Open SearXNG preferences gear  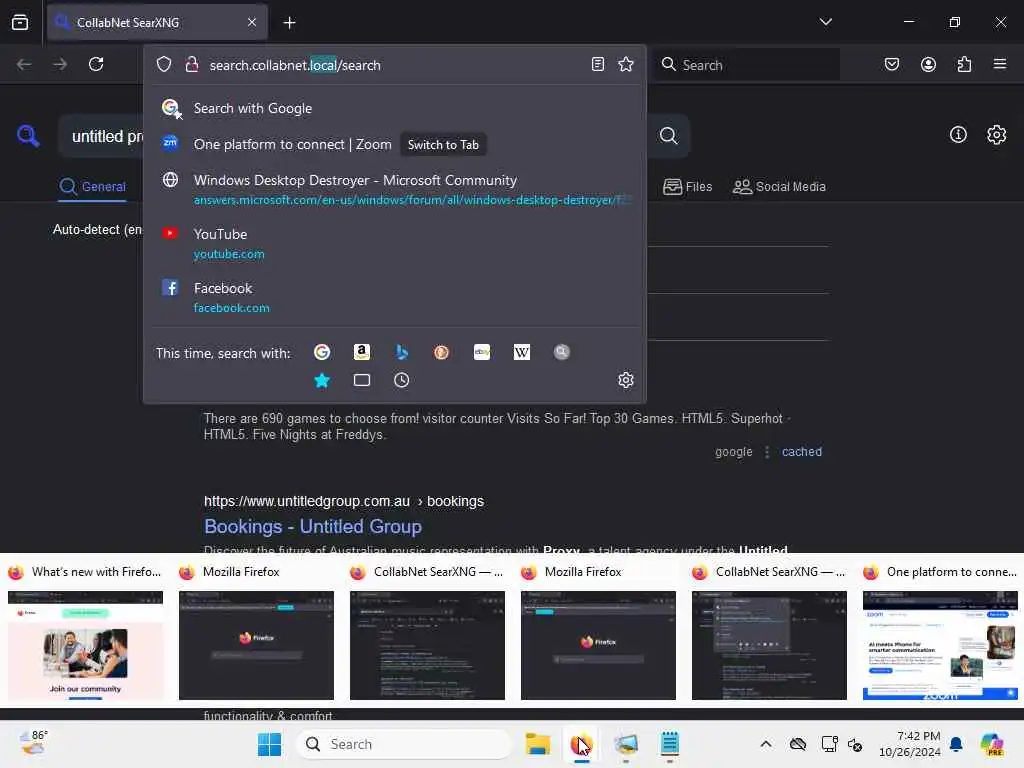997,135
